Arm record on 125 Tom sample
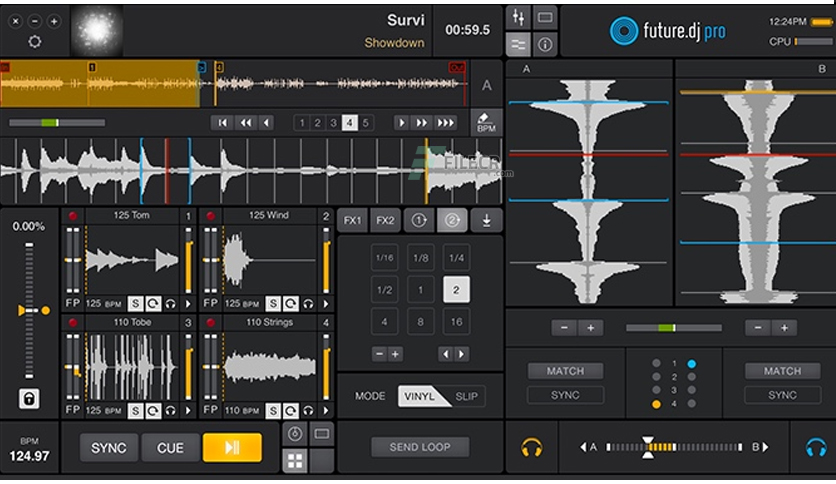This screenshot has height=484, width=836. pos(73,216)
